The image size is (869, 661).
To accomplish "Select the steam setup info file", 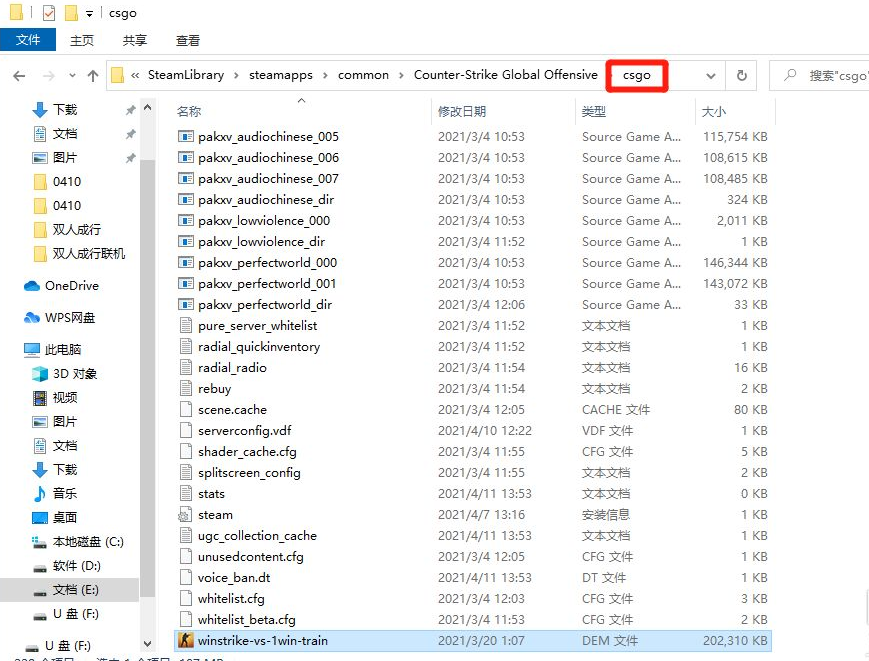I will 215,515.
